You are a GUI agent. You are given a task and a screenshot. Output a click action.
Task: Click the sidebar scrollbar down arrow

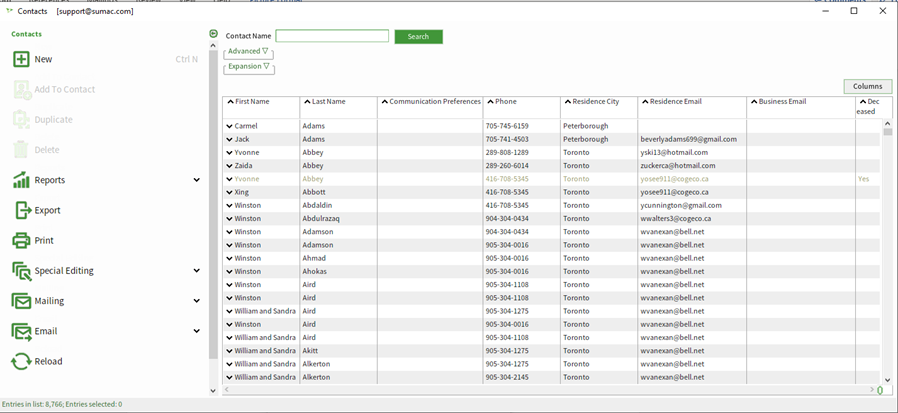coord(213,391)
